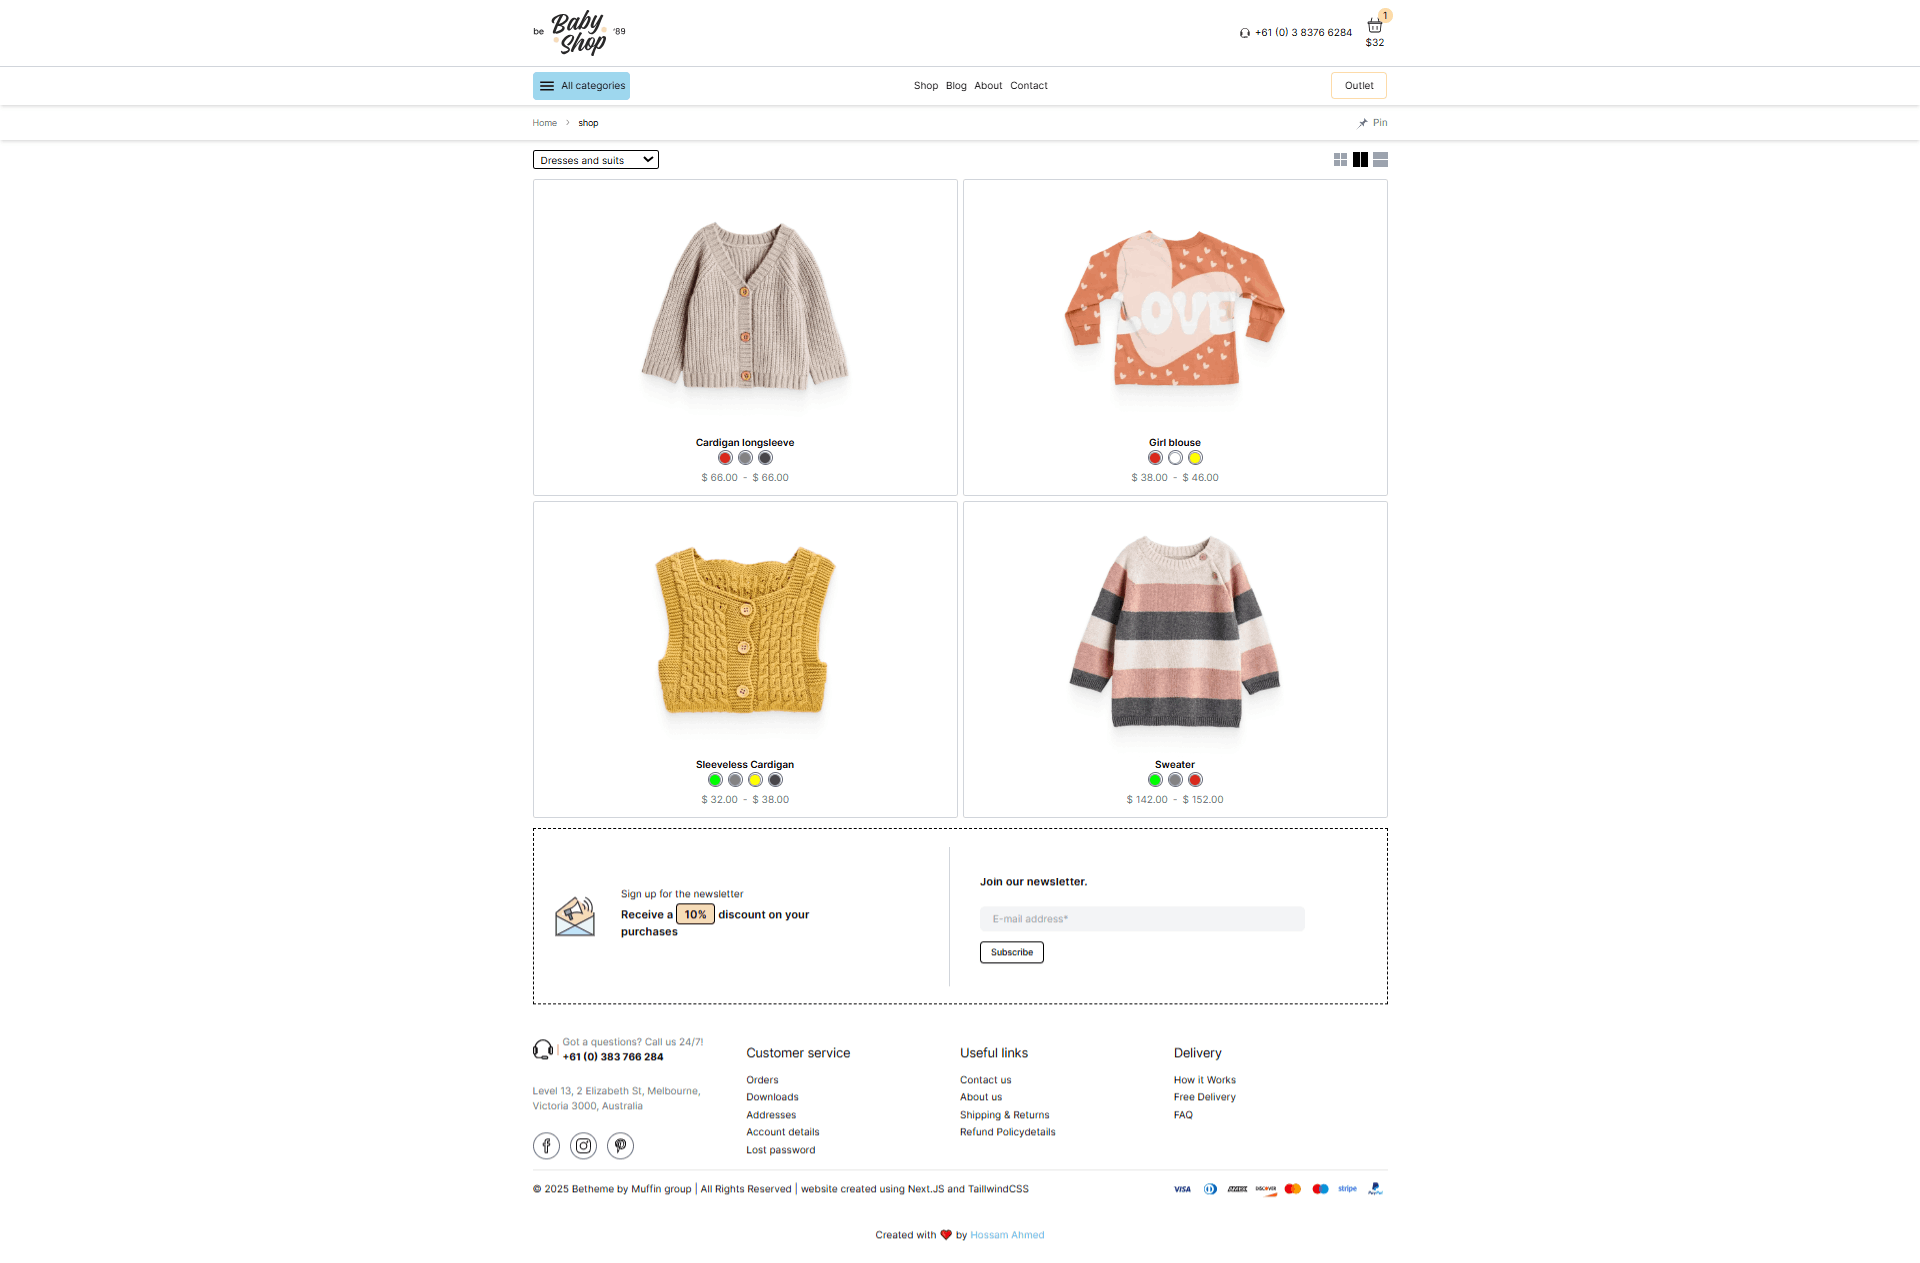Pick the green swatch on Sleeveless Cardigan
This screenshot has width=1920, height=1263.
click(x=715, y=780)
